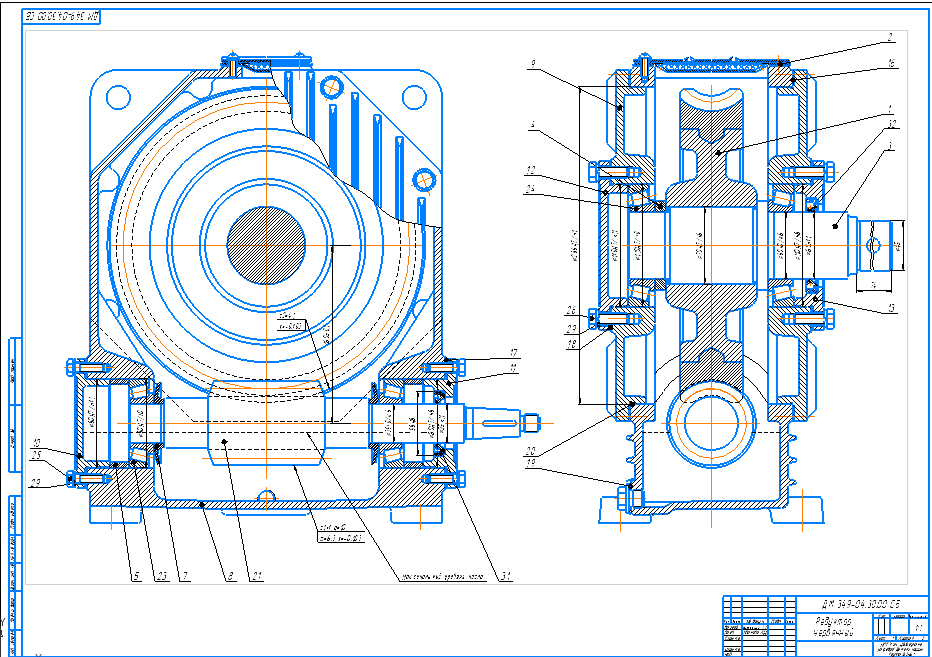Image resolution: width=932 pixels, height=657 pixels.
Task: Select drawing number ДМ 349-04.10.00 СБ in title block
Action: [861, 603]
